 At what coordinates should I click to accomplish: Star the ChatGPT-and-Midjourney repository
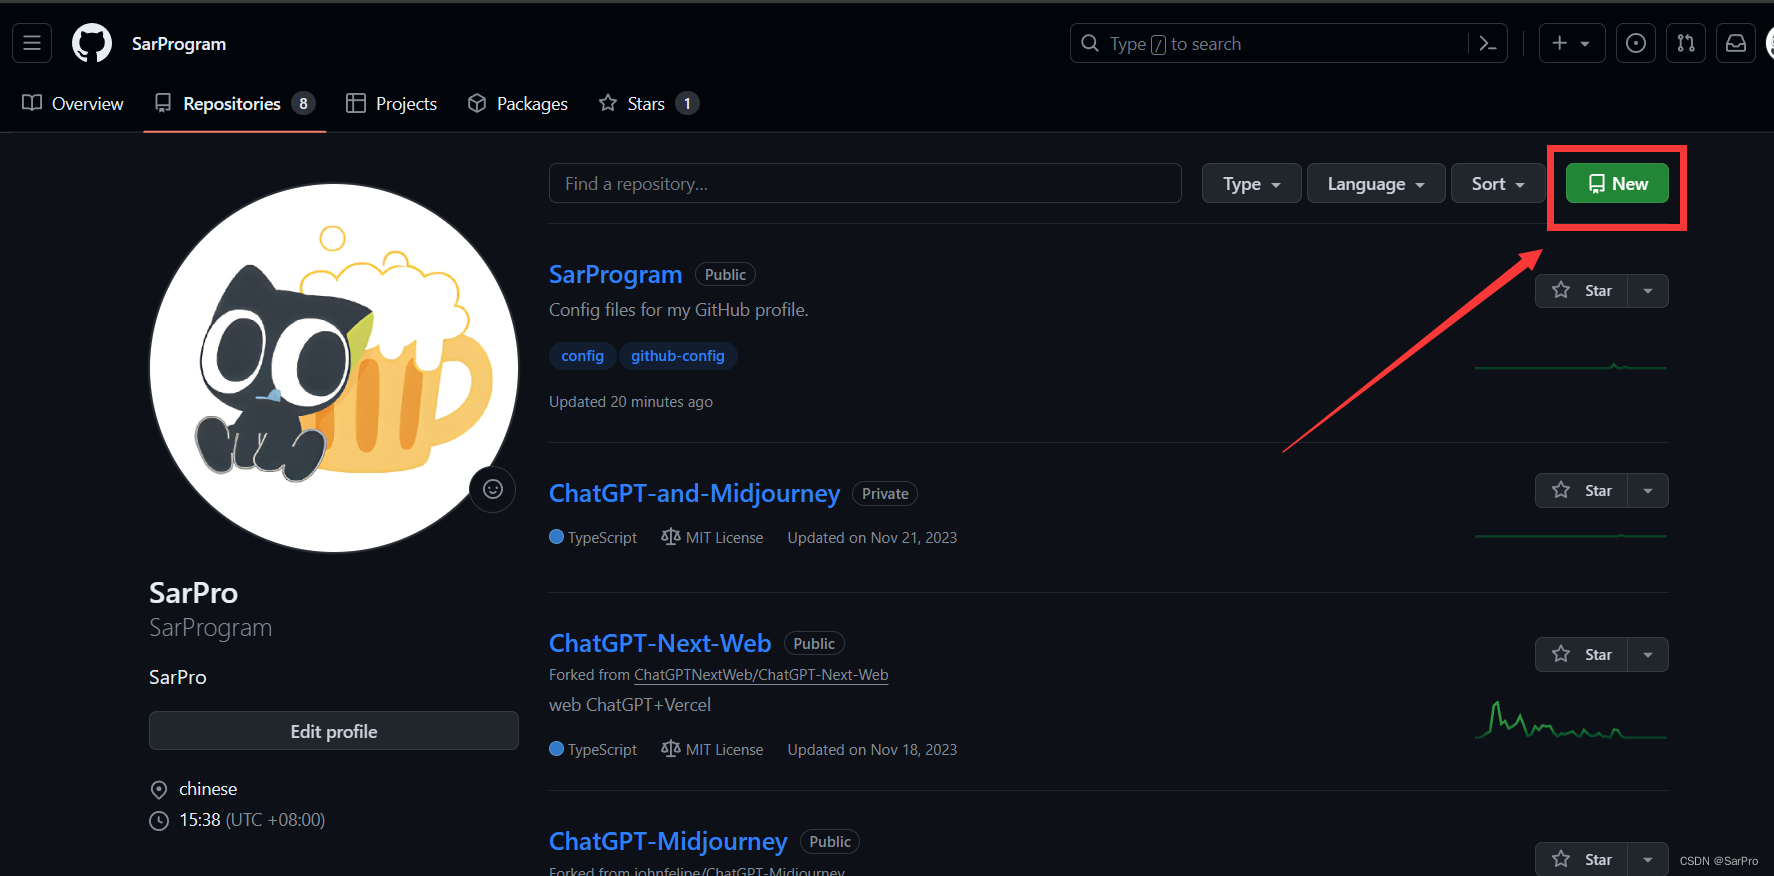click(x=1582, y=490)
